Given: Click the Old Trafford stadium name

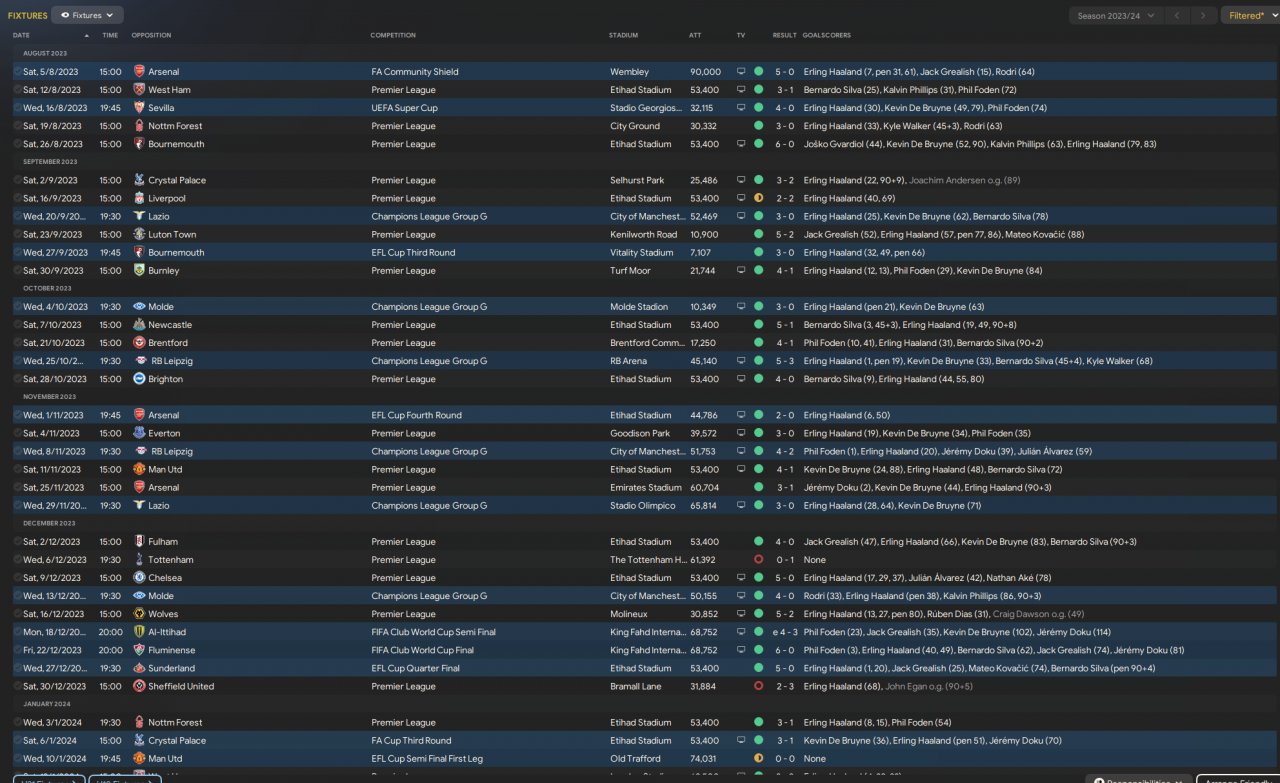Looking at the screenshot, I should (x=634, y=759).
